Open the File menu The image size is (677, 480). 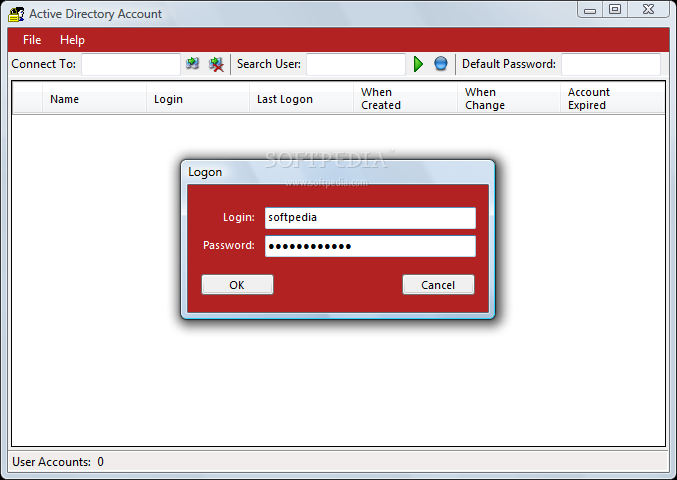pos(32,40)
